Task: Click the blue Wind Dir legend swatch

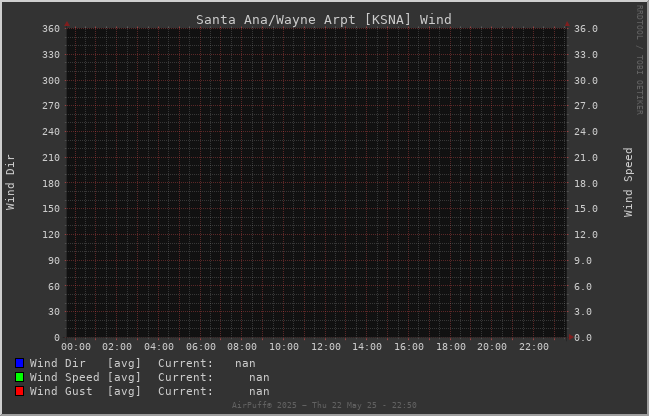Action: (x=19, y=363)
